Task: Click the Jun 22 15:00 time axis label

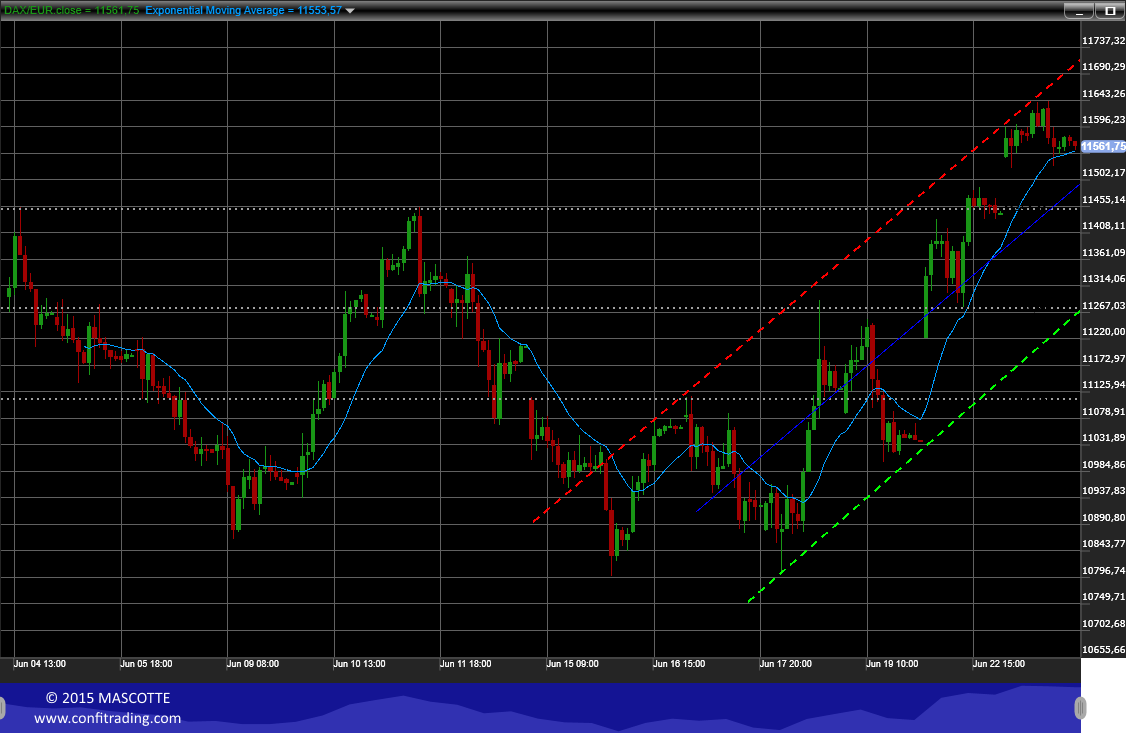Action: (999, 664)
